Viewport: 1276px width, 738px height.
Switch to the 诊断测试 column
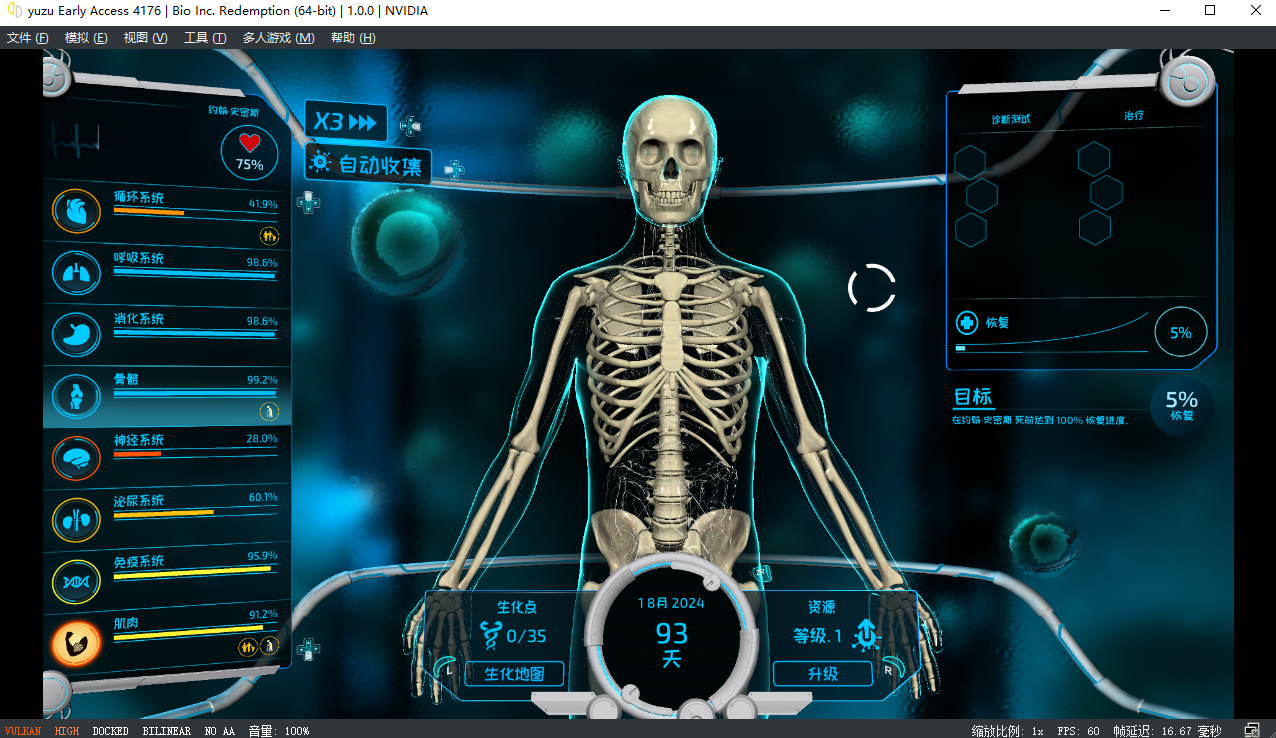1010,119
